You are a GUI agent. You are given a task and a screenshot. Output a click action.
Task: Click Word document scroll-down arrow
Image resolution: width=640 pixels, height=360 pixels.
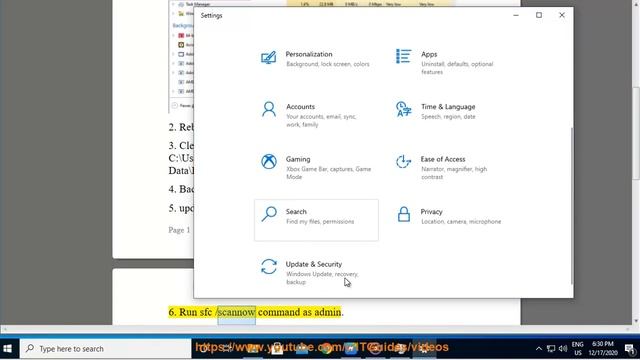636,321
